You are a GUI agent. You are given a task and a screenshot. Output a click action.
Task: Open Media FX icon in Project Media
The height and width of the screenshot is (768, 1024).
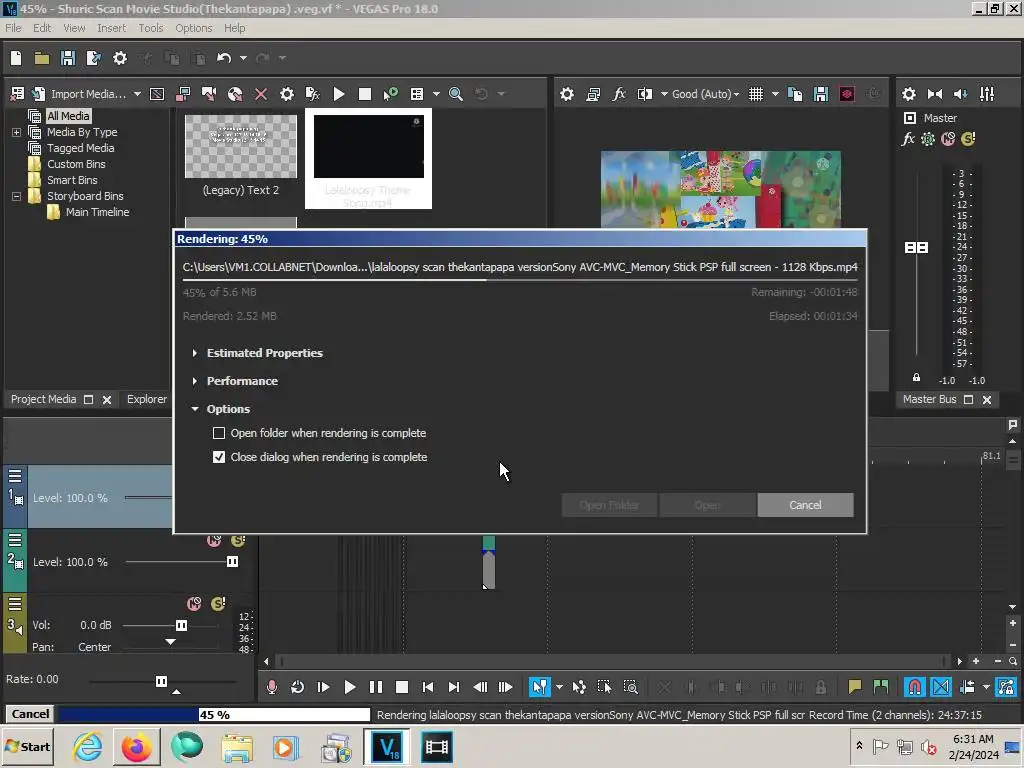(313, 94)
